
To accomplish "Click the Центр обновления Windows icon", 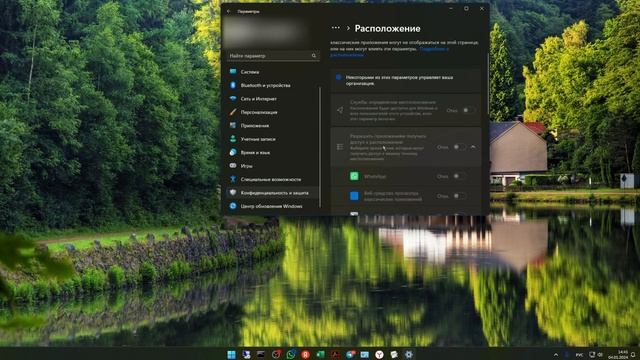I will (x=233, y=206).
